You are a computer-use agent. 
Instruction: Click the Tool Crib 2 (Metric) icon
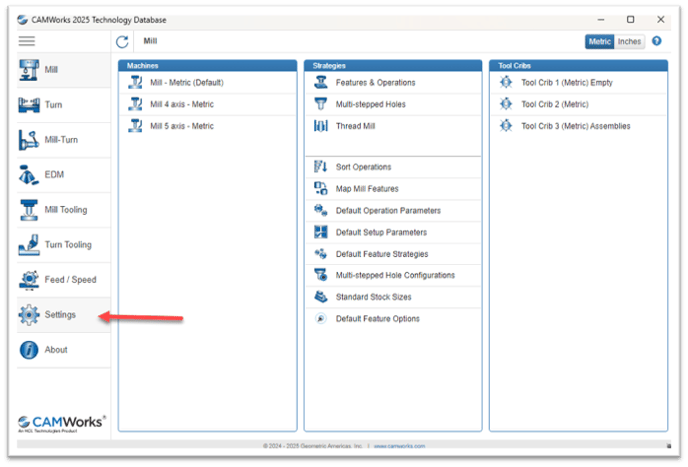tap(506, 104)
